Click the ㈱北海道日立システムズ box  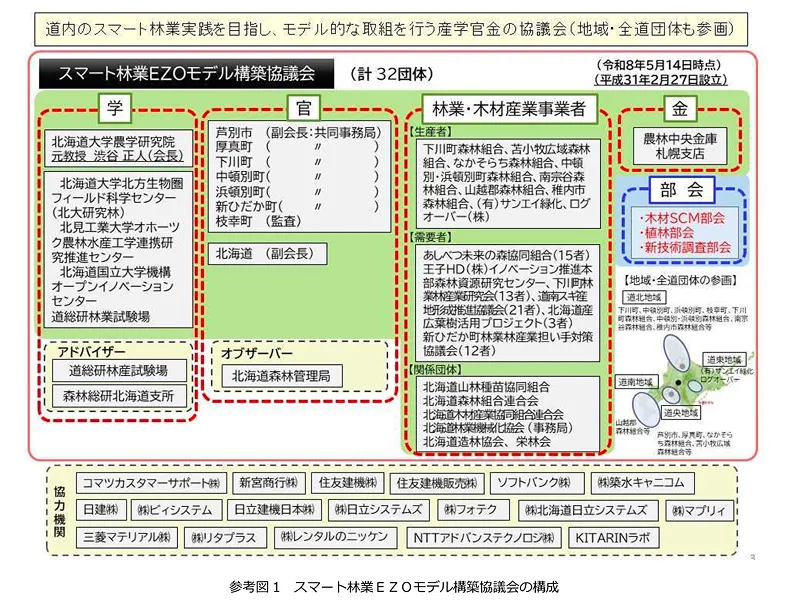point(588,510)
